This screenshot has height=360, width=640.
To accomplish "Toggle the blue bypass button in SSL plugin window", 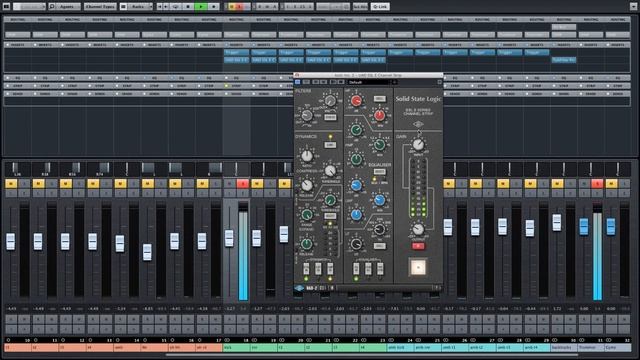I will pos(298,82).
